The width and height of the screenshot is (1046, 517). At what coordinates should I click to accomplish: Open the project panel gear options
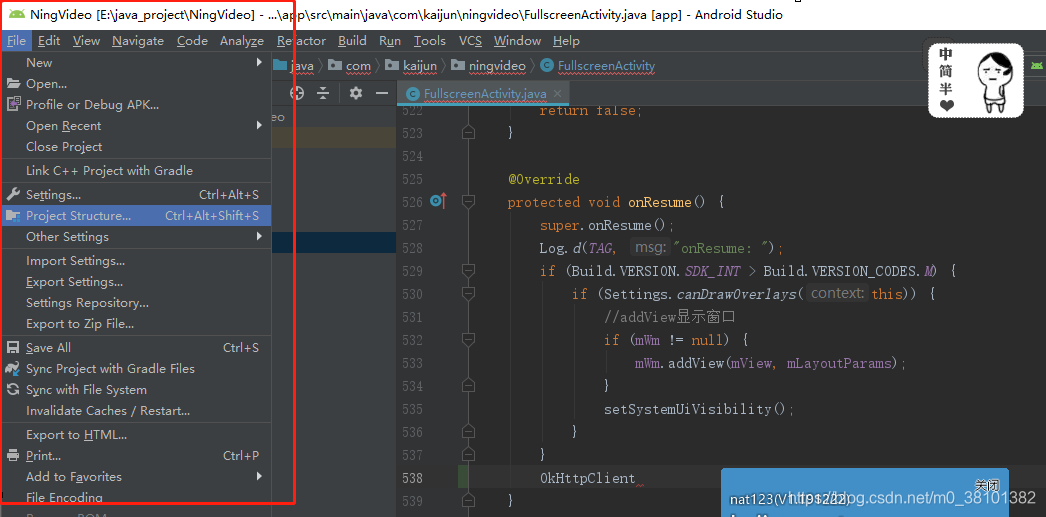(x=356, y=93)
